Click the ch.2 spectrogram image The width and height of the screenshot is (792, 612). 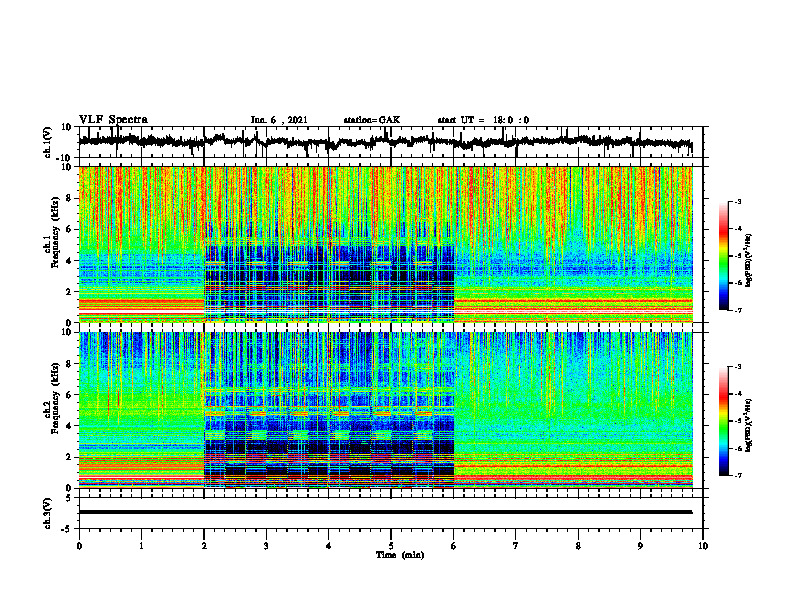385,410
